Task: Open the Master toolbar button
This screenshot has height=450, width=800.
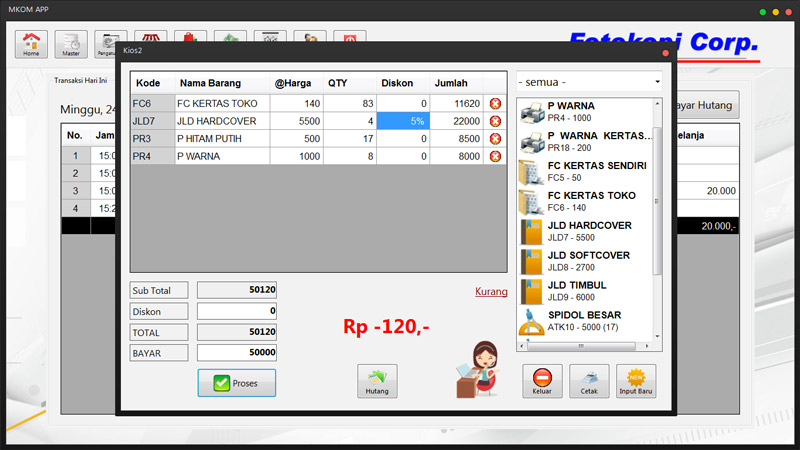Action: [71, 44]
